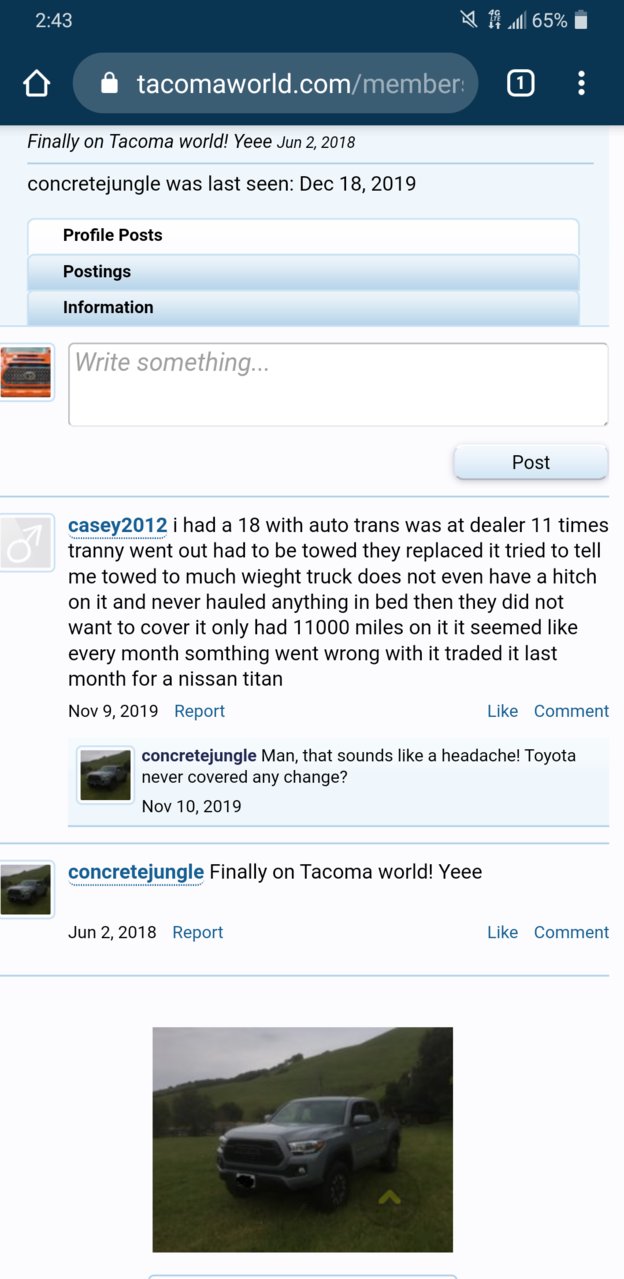
Task: Comment on the Finally on Tacoma world post
Action: click(571, 932)
